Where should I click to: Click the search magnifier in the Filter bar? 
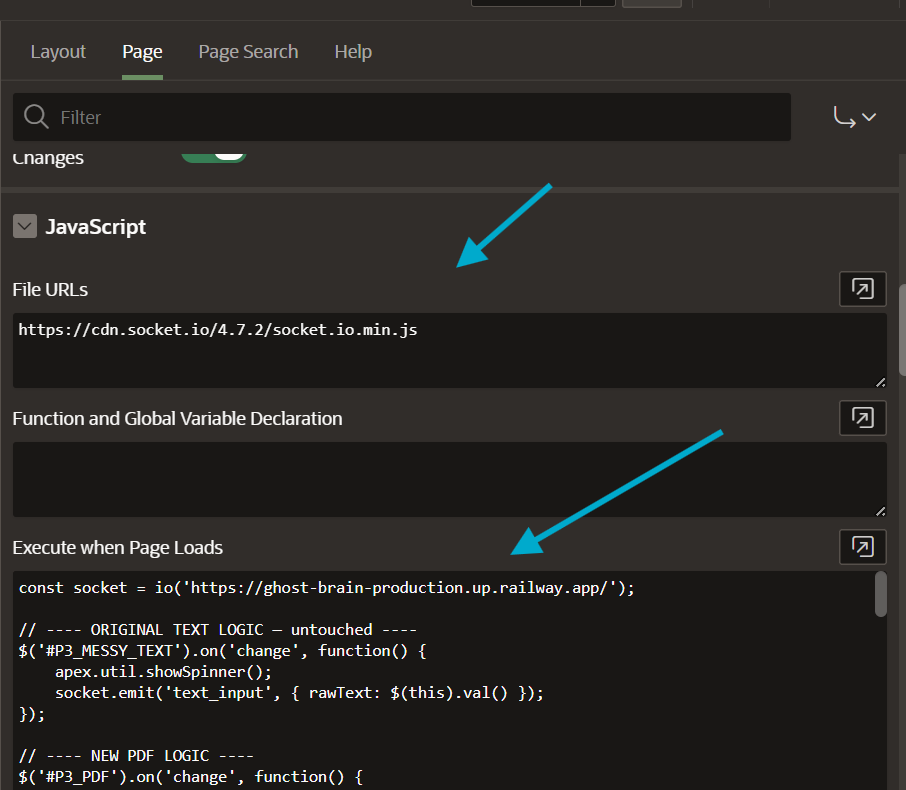[35, 117]
